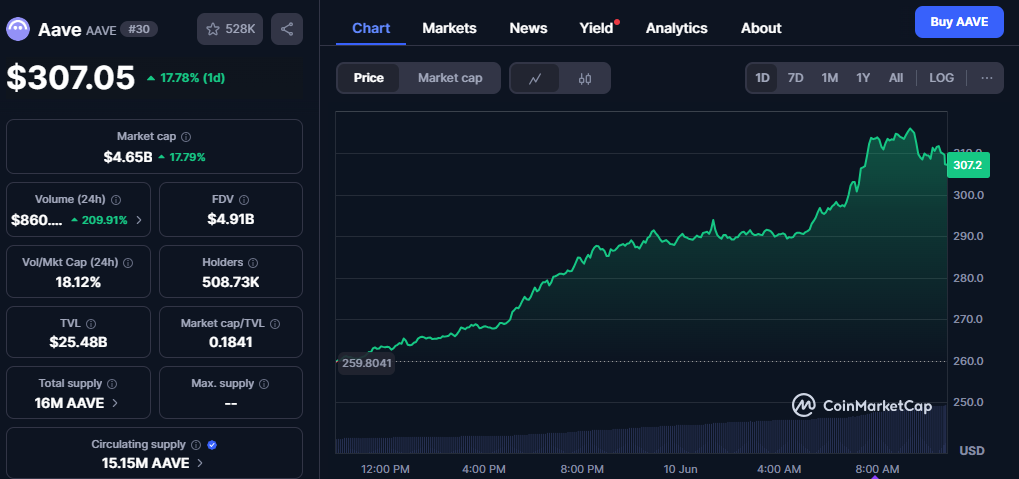Switch to line chart view icon
Image resolution: width=1019 pixels, height=479 pixels.
(x=535, y=79)
